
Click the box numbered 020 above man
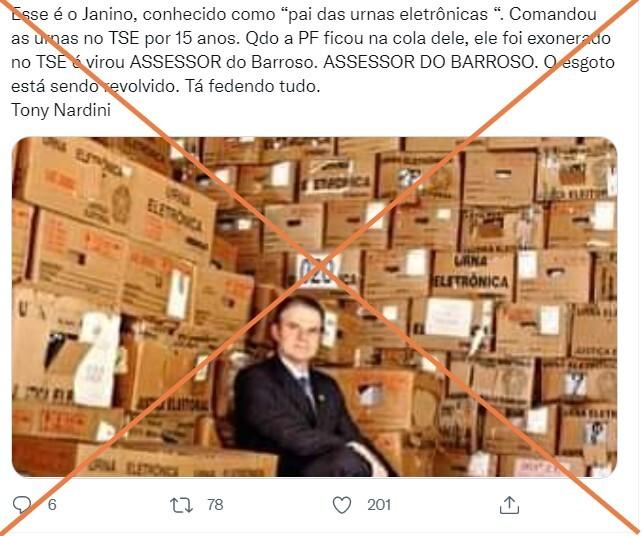click(x=324, y=269)
